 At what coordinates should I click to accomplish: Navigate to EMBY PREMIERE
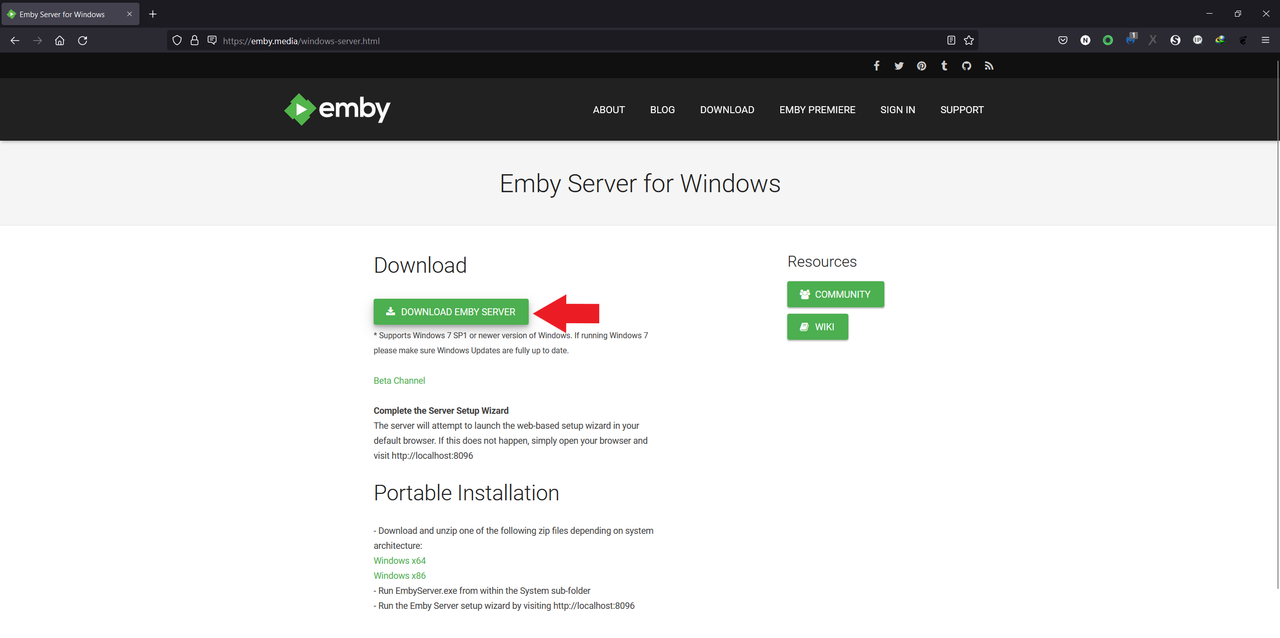(x=817, y=110)
